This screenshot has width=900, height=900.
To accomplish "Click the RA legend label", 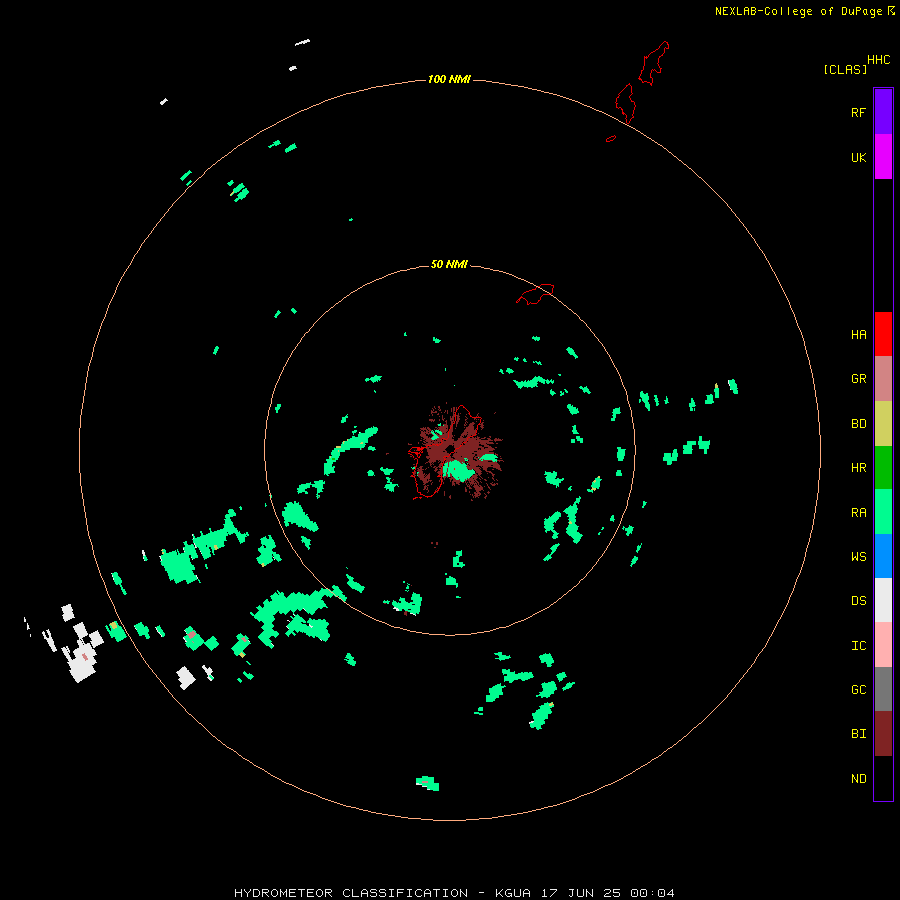I will (858, 513).
